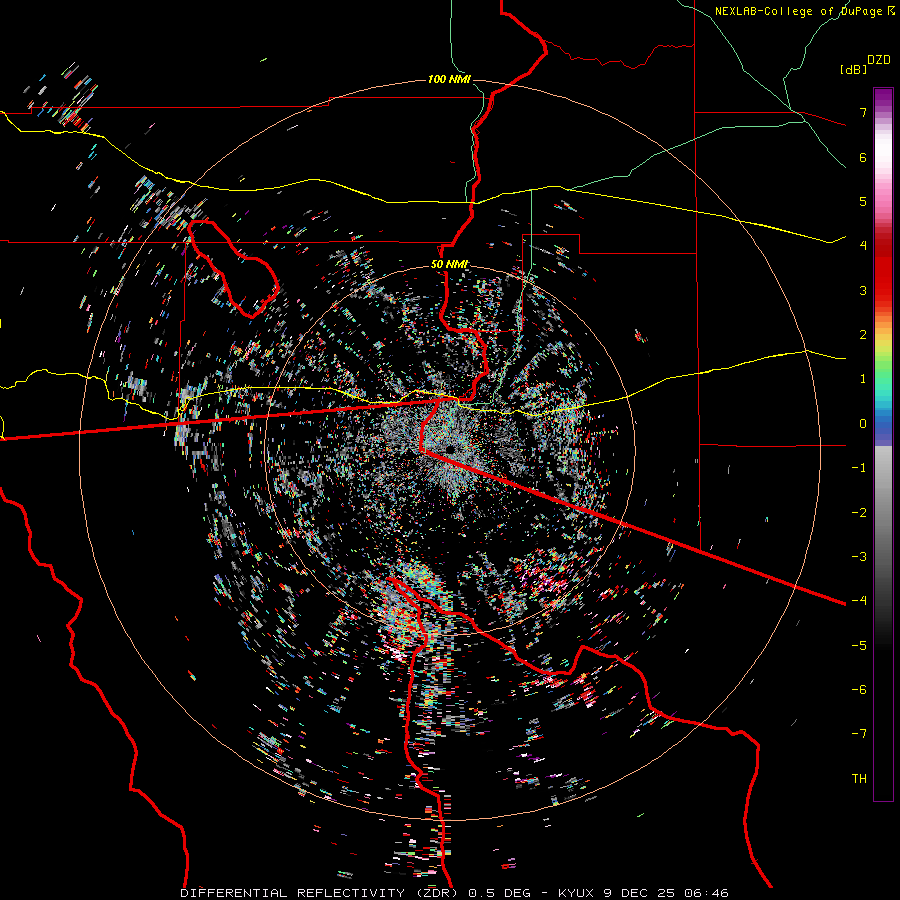Click the TH legend label
The image size is (900, 900).
coord(859,779)
